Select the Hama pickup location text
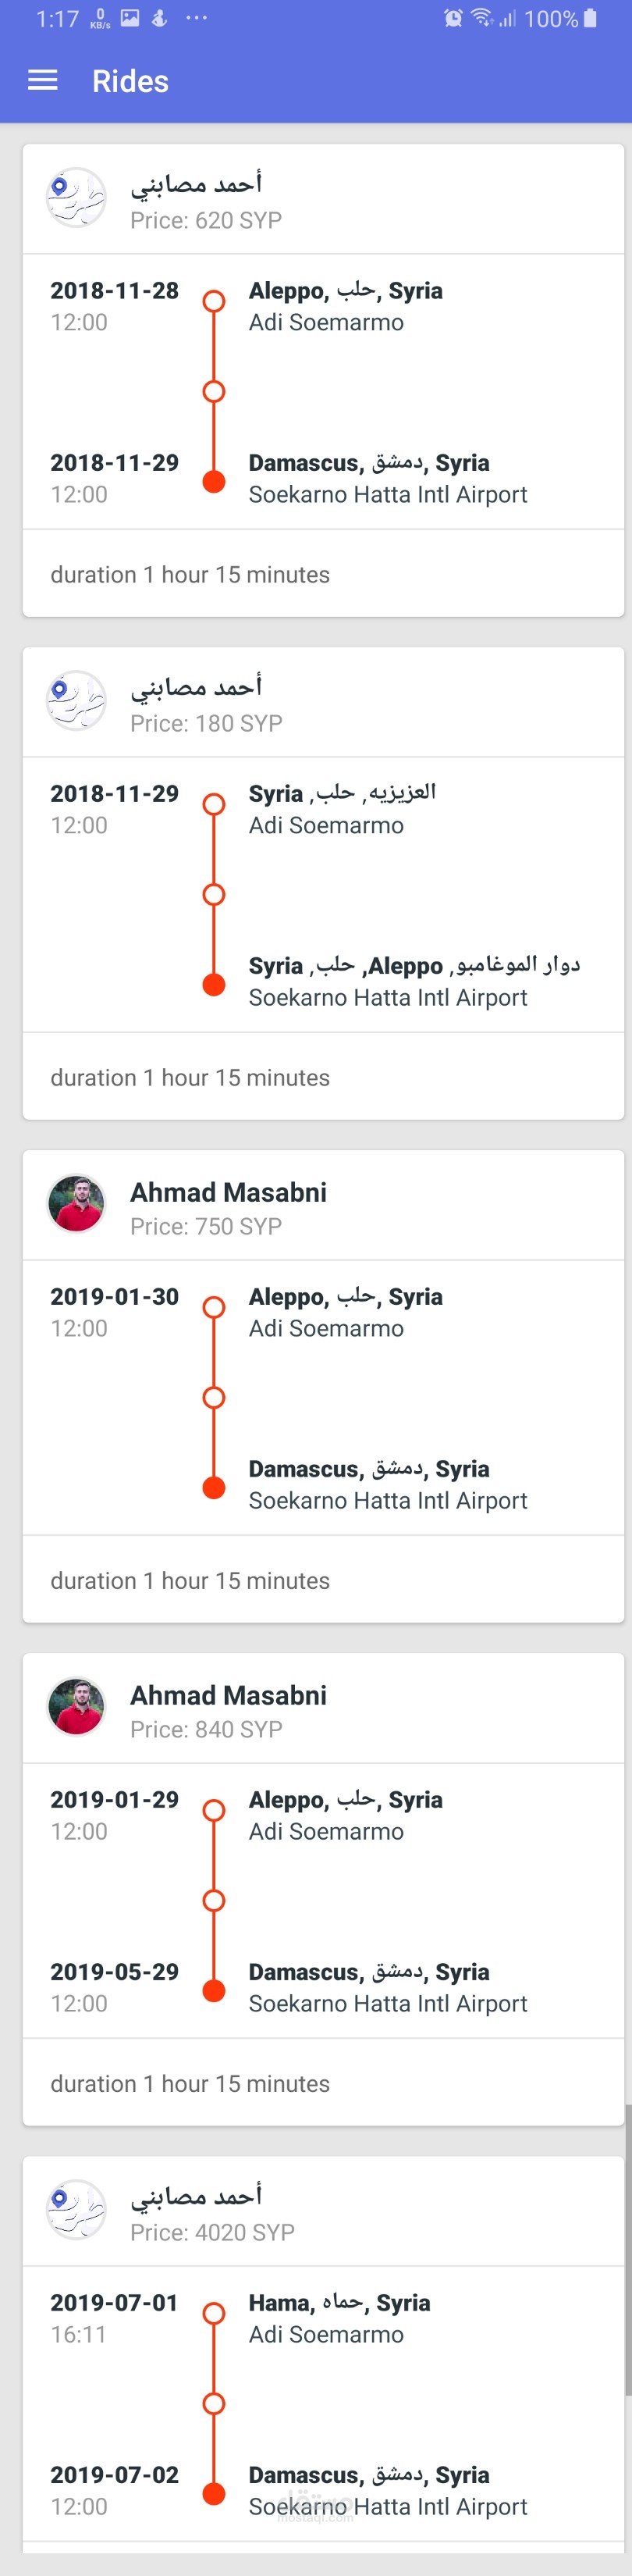This screenshot has height=2576, width=632. click(x=339, y=2303)
